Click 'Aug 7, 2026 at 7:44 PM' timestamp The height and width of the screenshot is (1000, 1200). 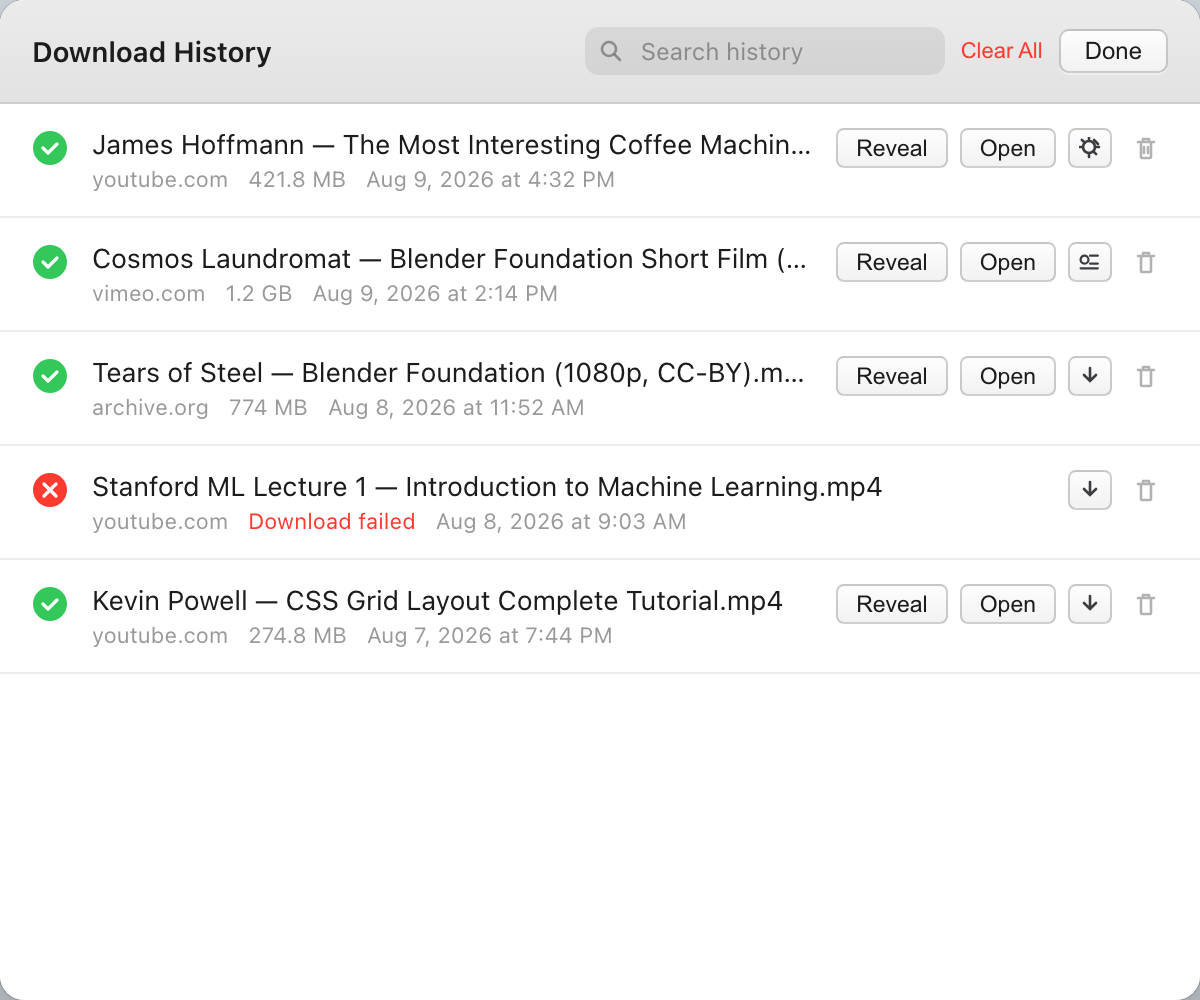490,635
